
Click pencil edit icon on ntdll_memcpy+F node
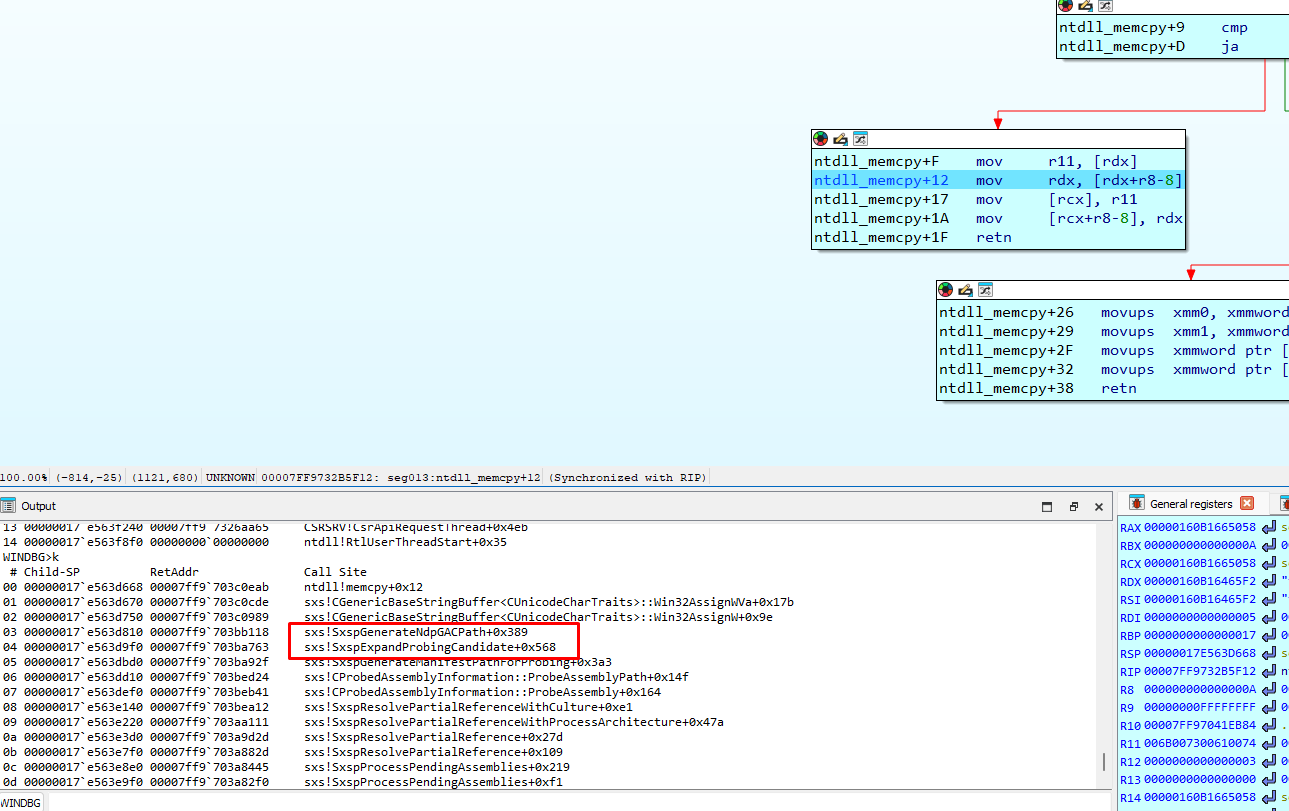click(x=840, y=139)
